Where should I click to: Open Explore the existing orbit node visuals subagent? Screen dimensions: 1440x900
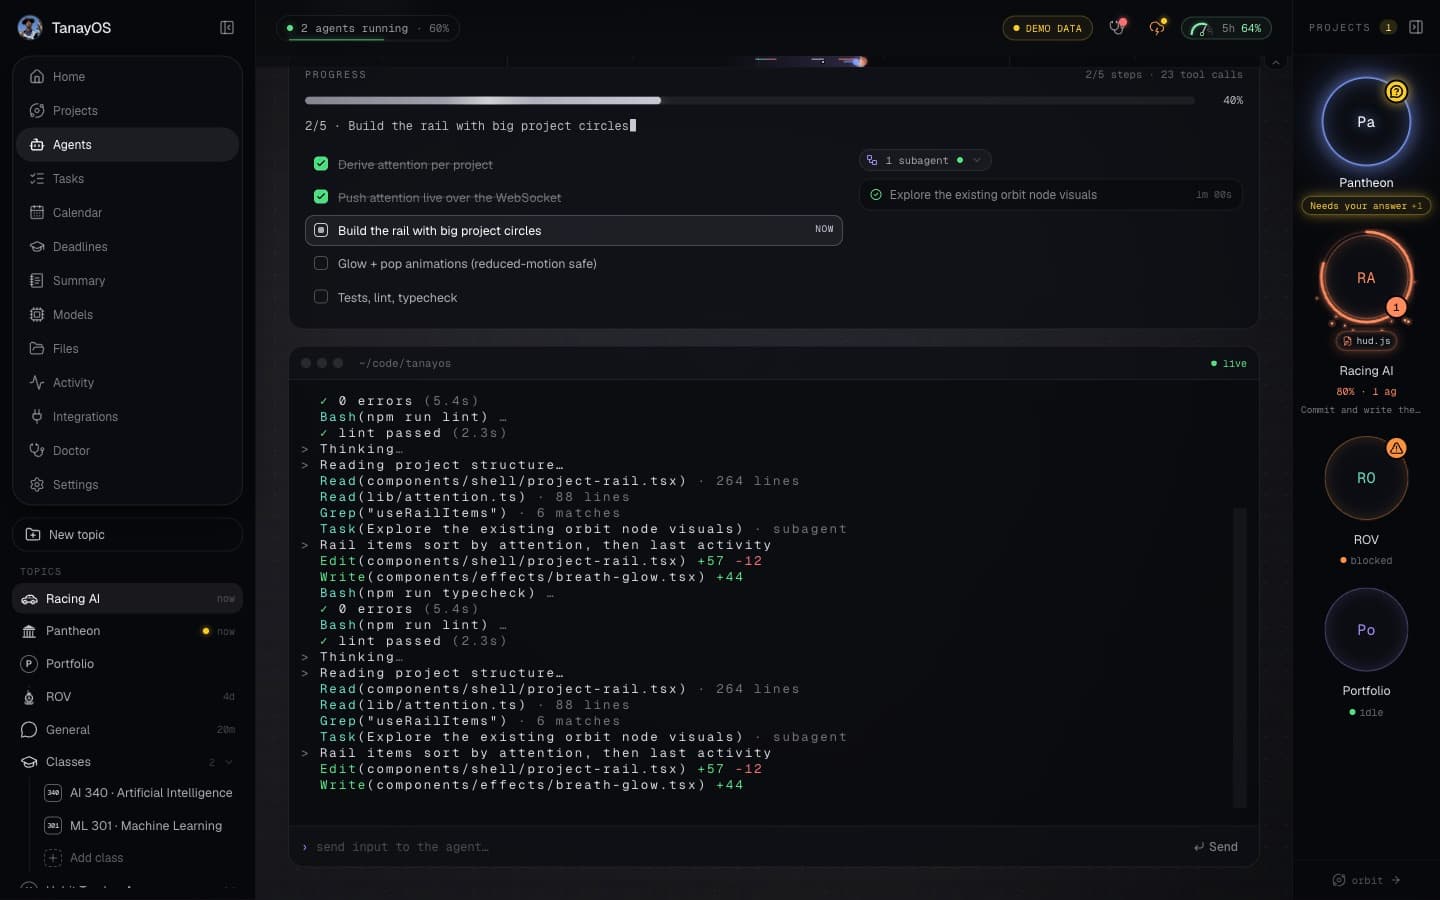[x=1050, y=195]
